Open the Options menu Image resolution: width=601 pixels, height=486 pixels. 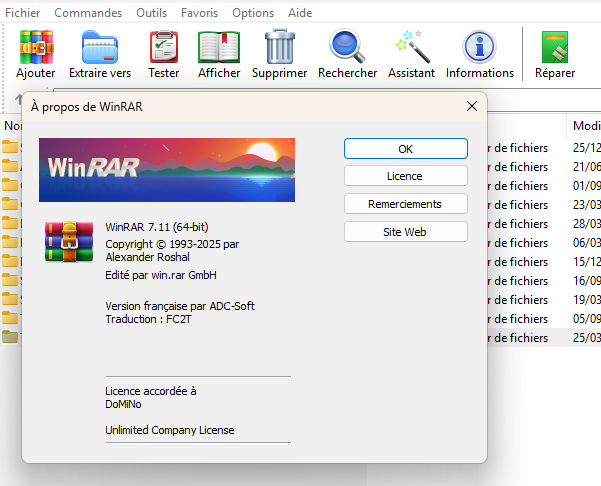pos(253,13)
